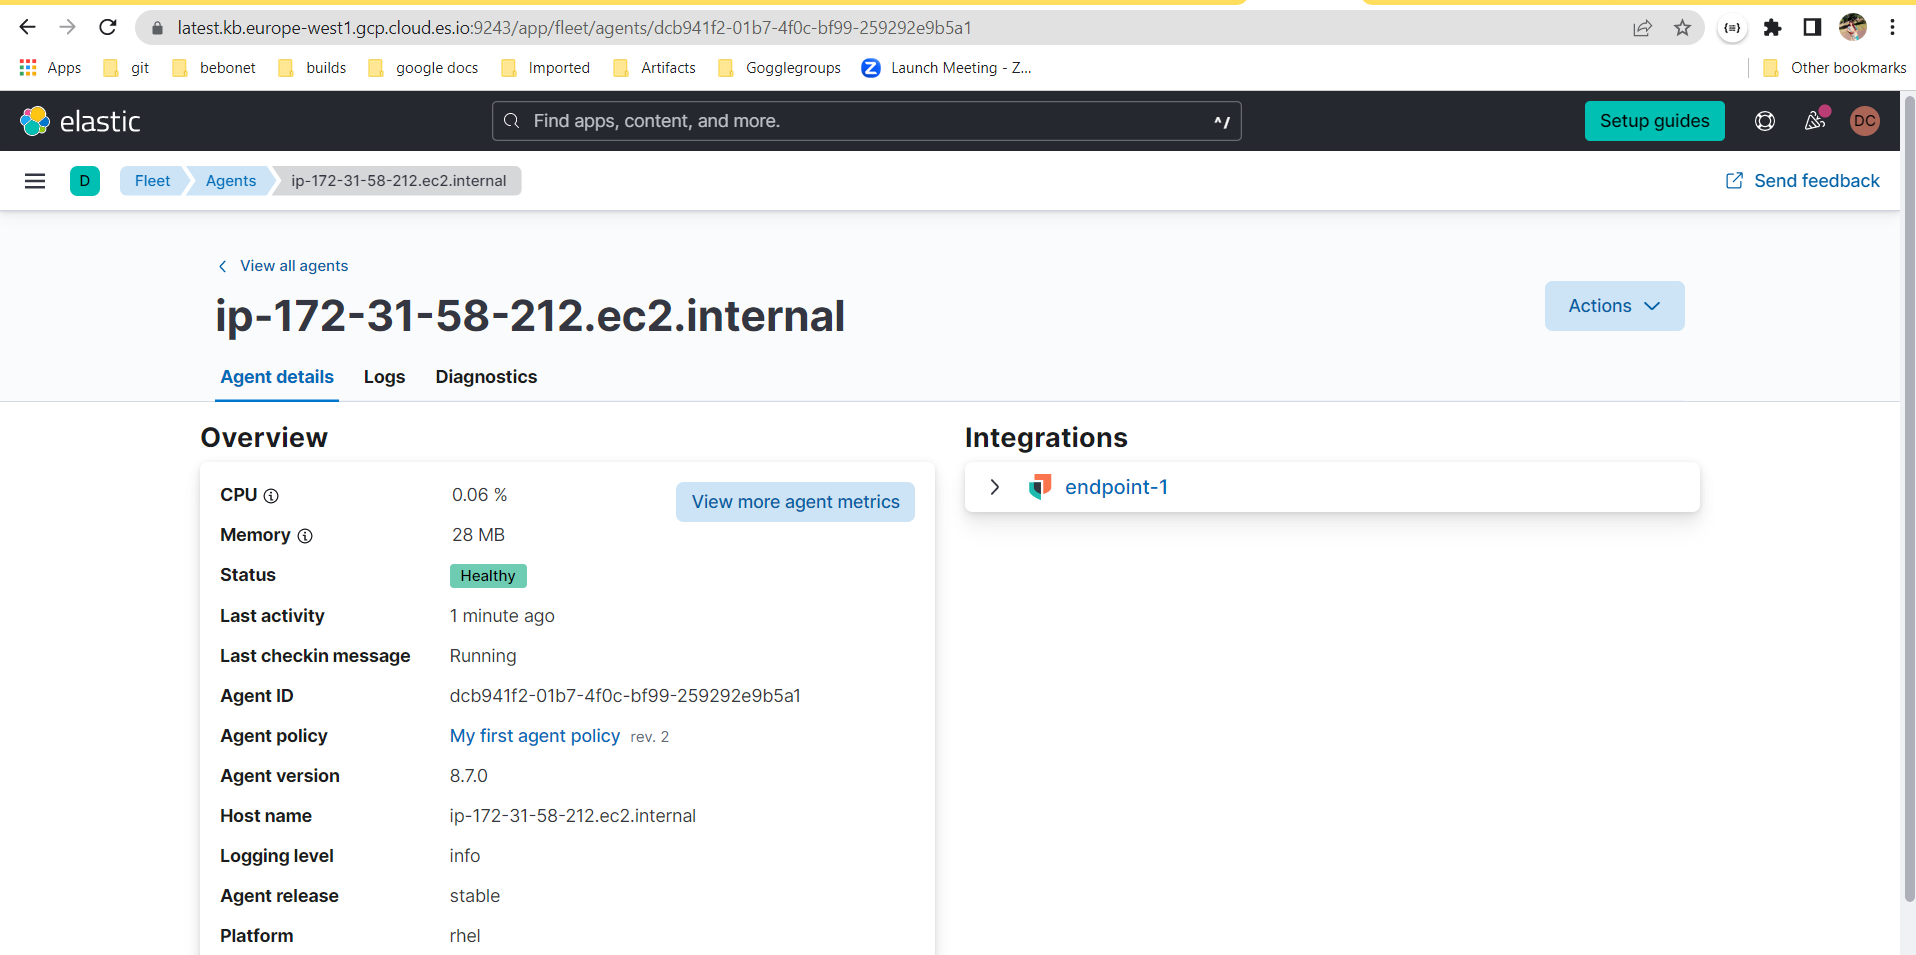Open the green D space switcher icon
The width and height of the screenshot is (1916, 955).
click(84, 181)
